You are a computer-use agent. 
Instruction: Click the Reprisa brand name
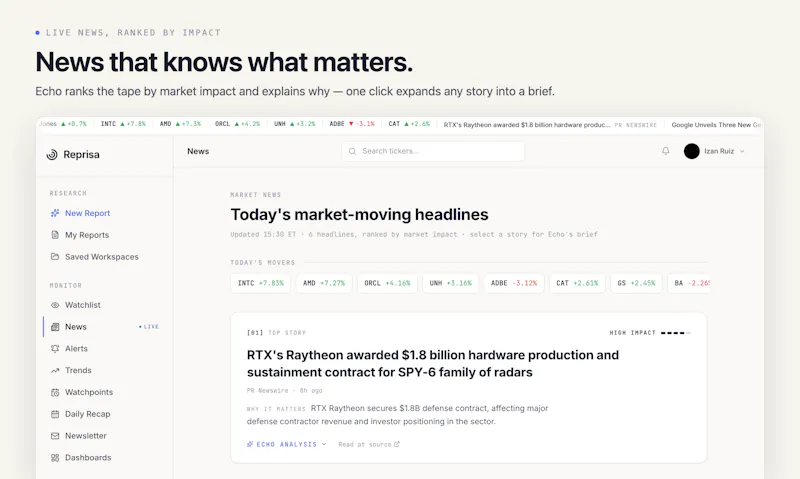(81, 155)
